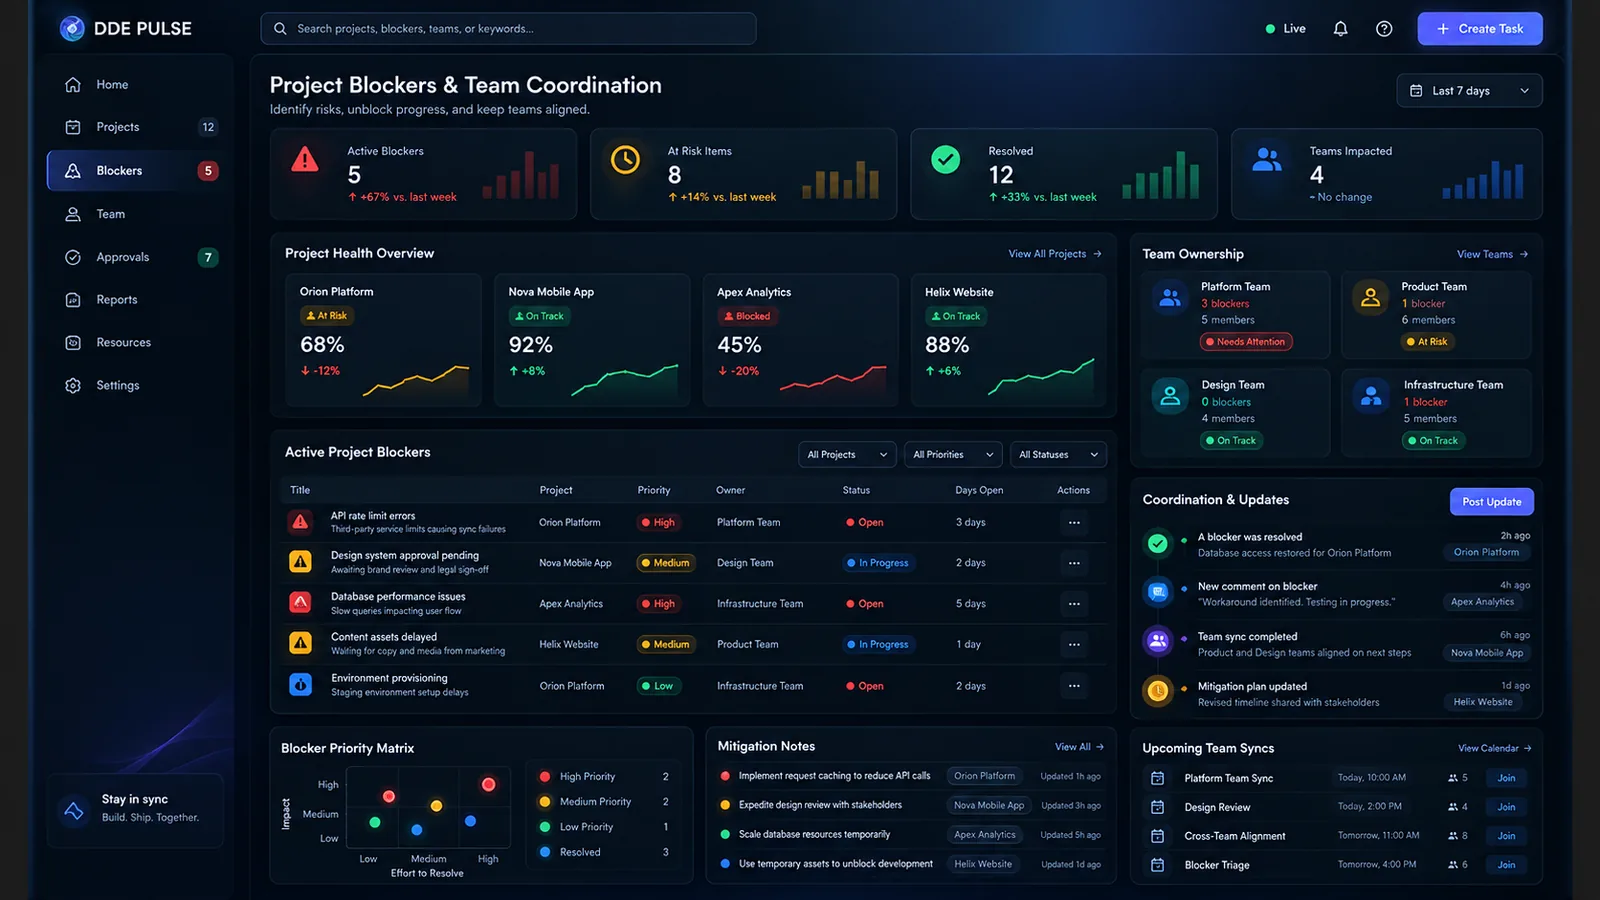Open the Apex Analytics health card

[800, 340]
